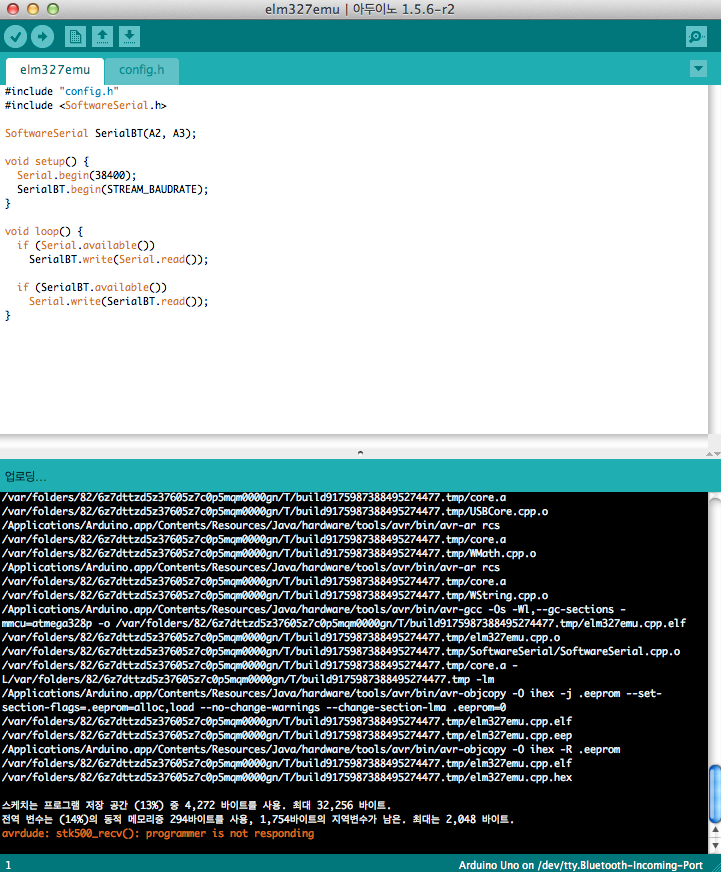Click the window zoom green button
Image resolution: width=721 pixels, height=872 pixels.
(53, 9)
